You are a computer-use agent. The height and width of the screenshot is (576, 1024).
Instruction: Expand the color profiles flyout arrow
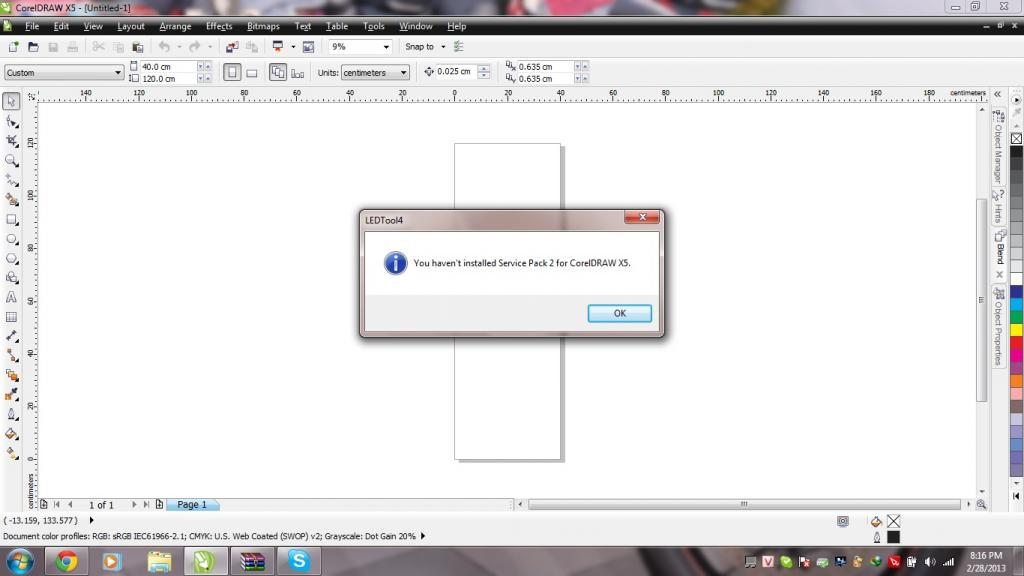point(423,536)
